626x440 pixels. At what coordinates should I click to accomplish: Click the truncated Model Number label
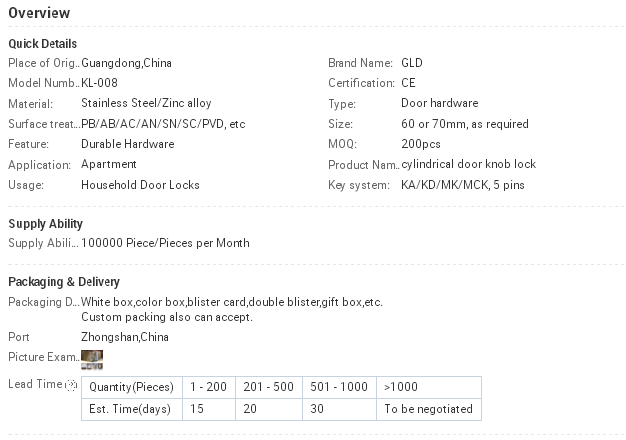[43, 83]
